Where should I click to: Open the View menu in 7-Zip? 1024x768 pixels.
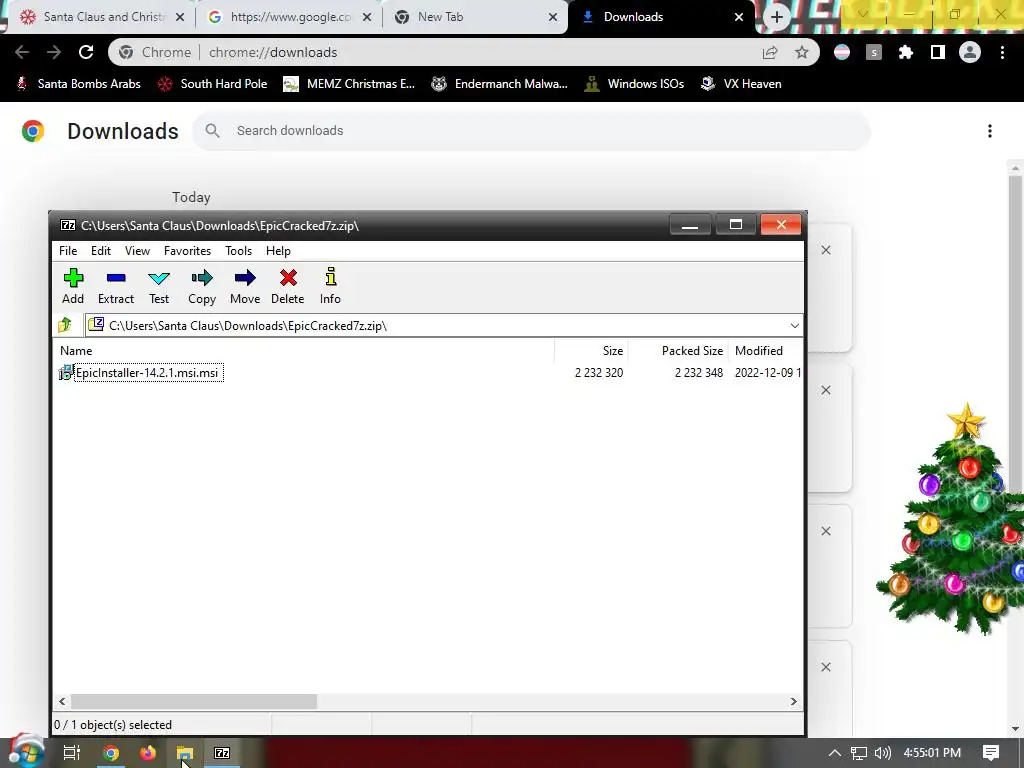coord(137,251)
